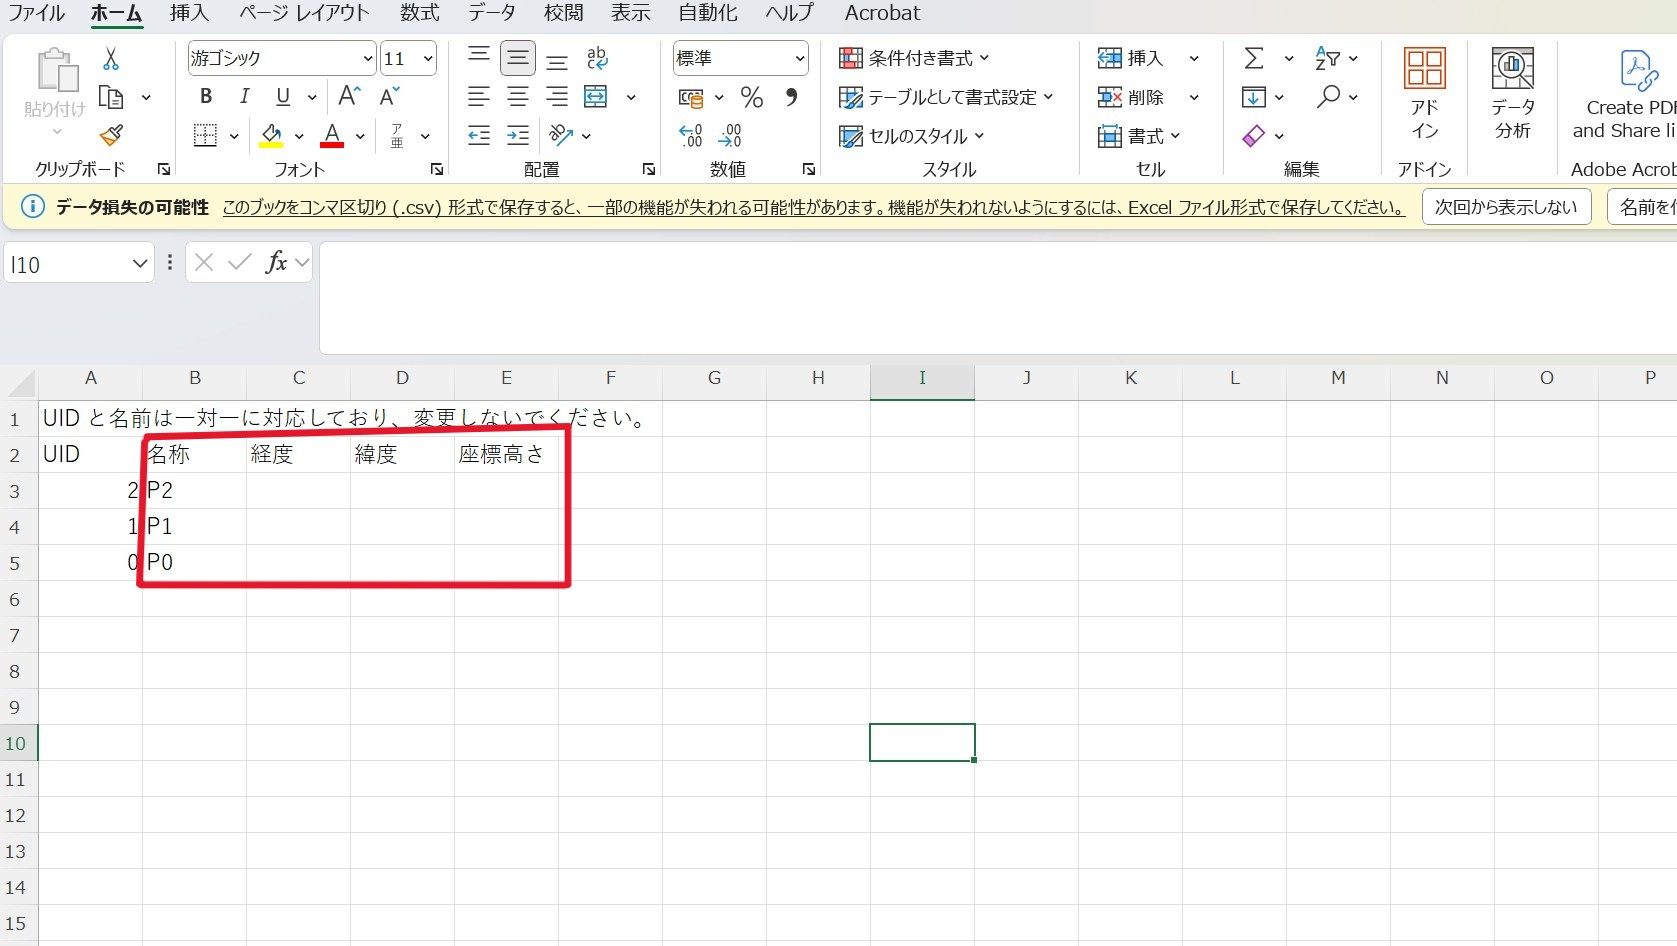Image resolution: width=1677 pixels, height=946 pixels.
Task: Open the Data Analysis tool
Action: coord(1512,94)
